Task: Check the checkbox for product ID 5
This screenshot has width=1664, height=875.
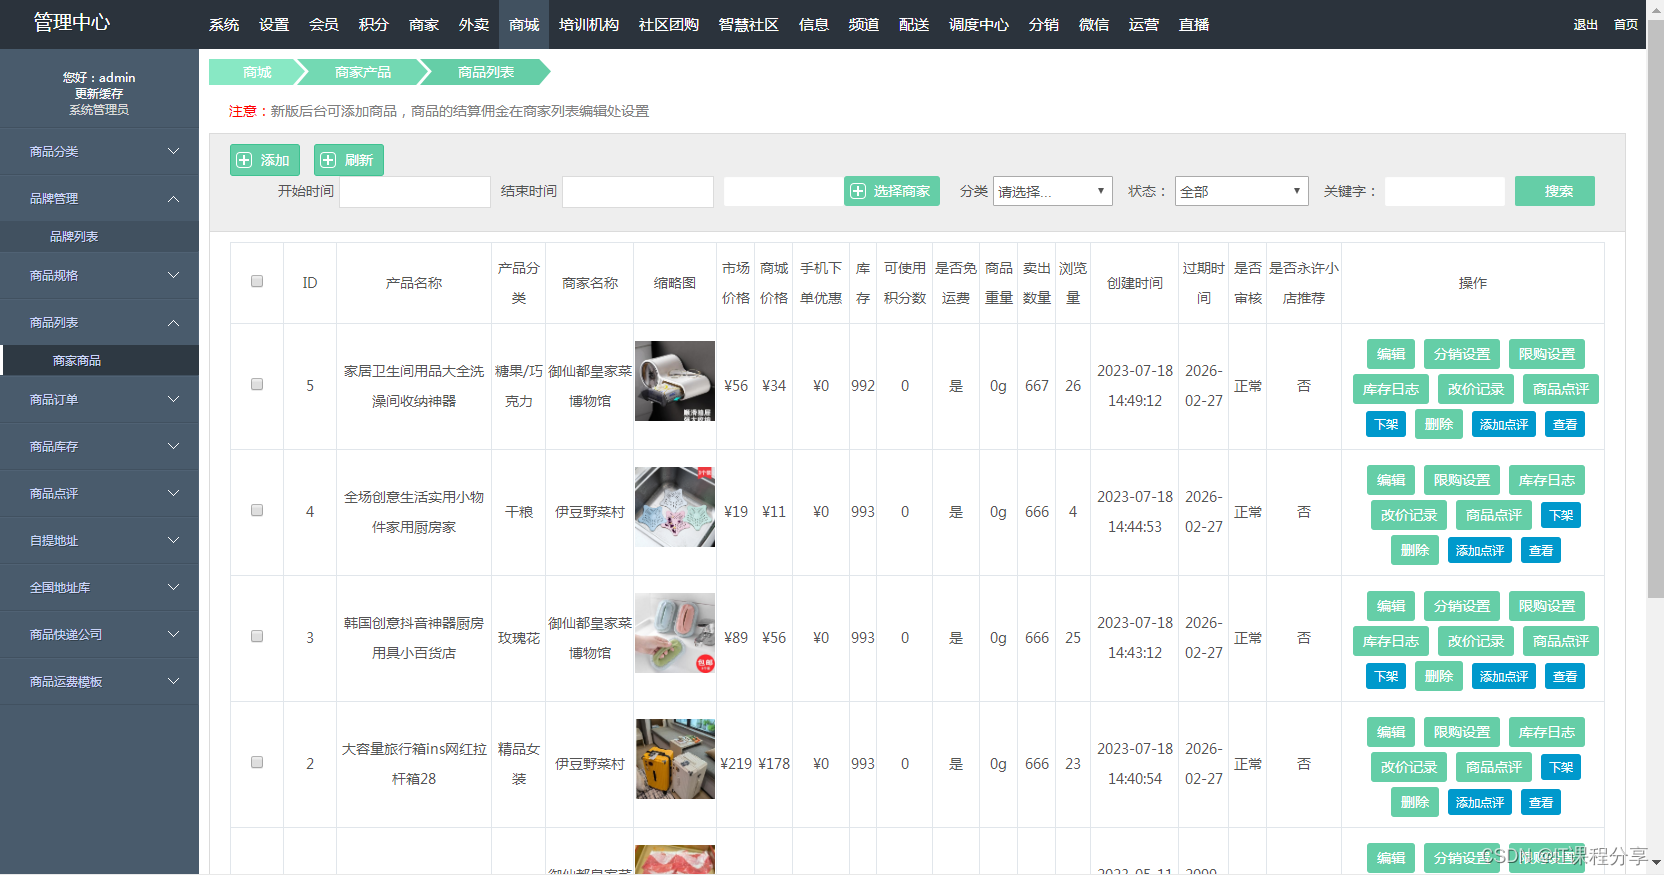Action: pos(257,384)
